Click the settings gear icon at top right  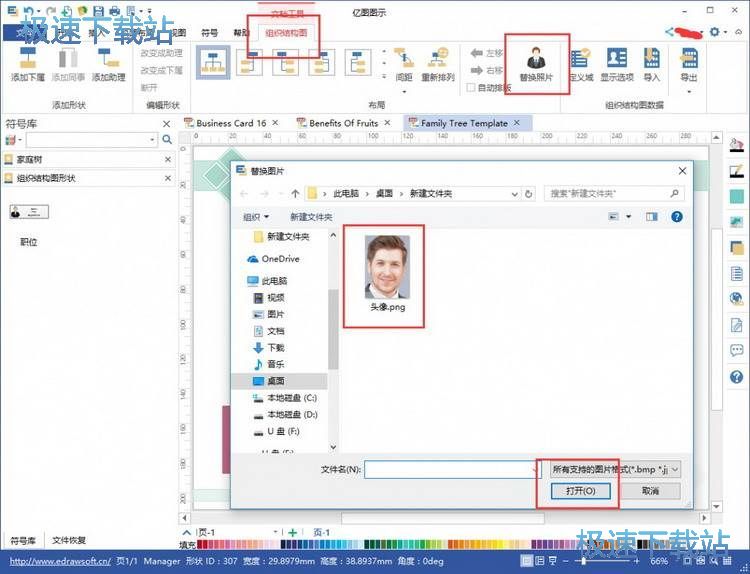pos(715,32)
